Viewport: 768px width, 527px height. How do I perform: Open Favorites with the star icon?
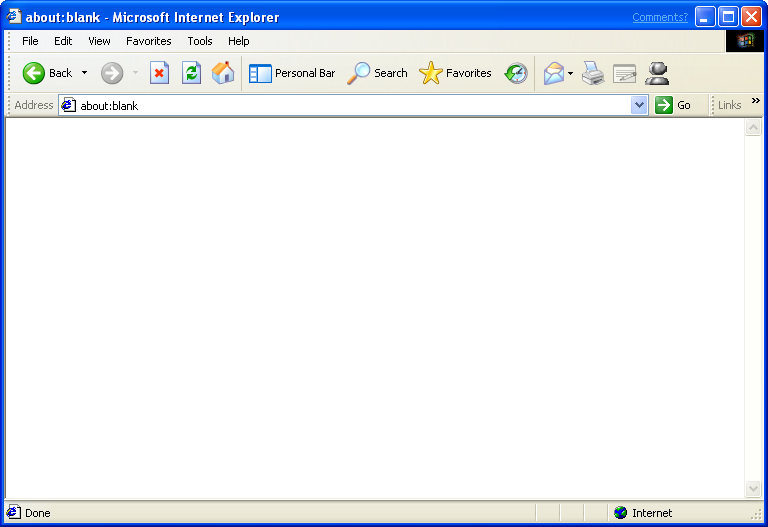click(x=455, y=73)
